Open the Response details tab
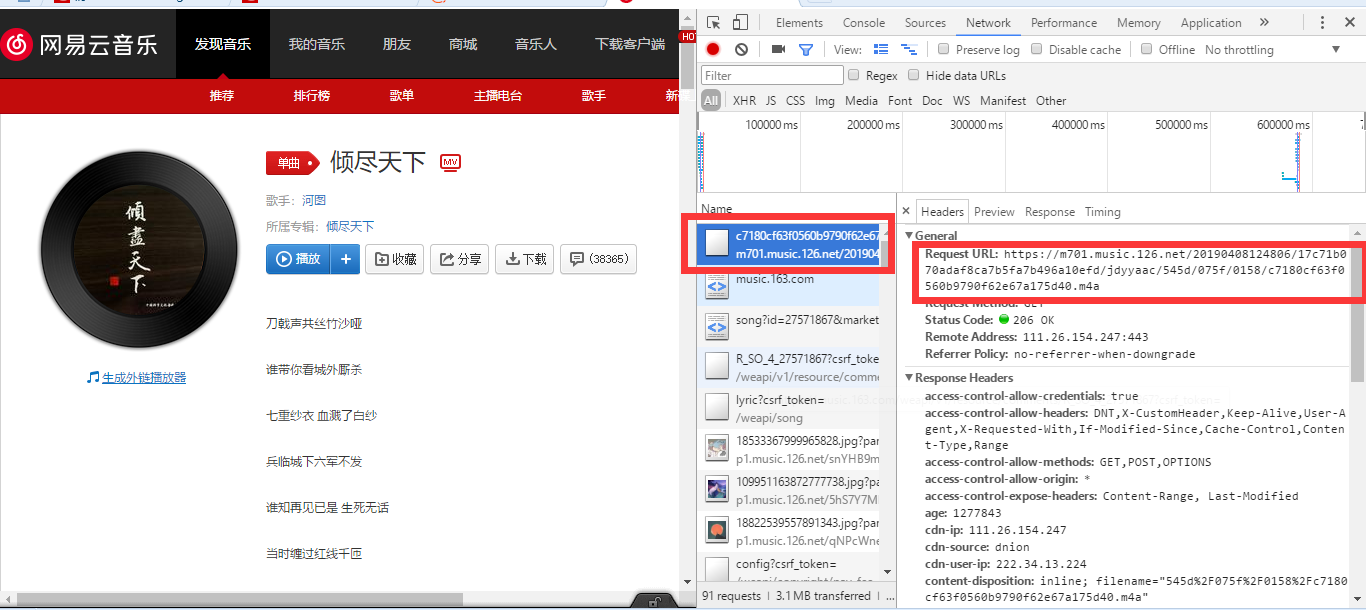Image resolution: width=1366 pixels, height=610 pixels. [x=1050, y=212]
